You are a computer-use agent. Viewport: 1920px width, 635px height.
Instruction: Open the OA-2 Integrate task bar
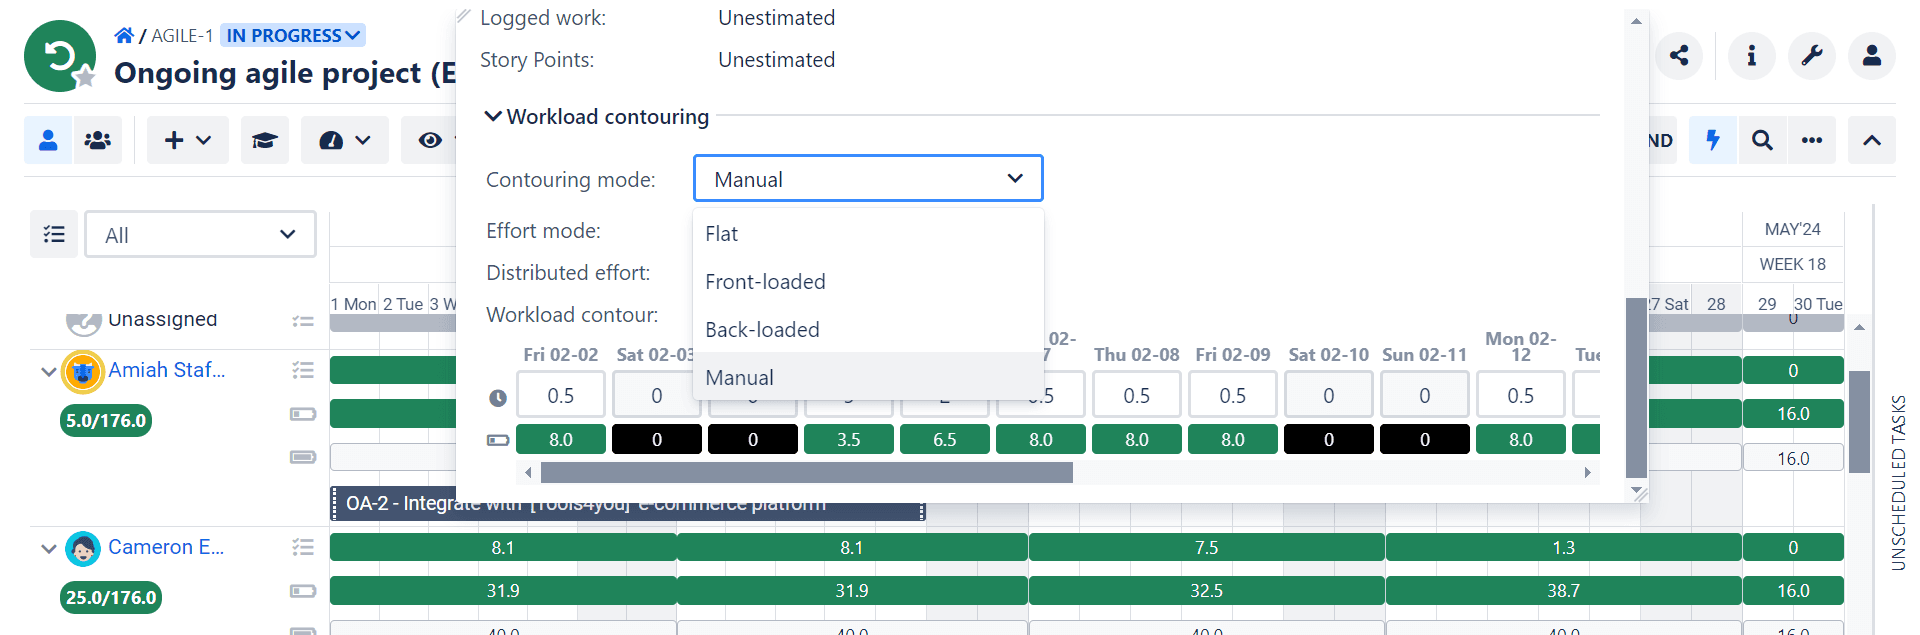pyautogui.click(x=628, y=504)
